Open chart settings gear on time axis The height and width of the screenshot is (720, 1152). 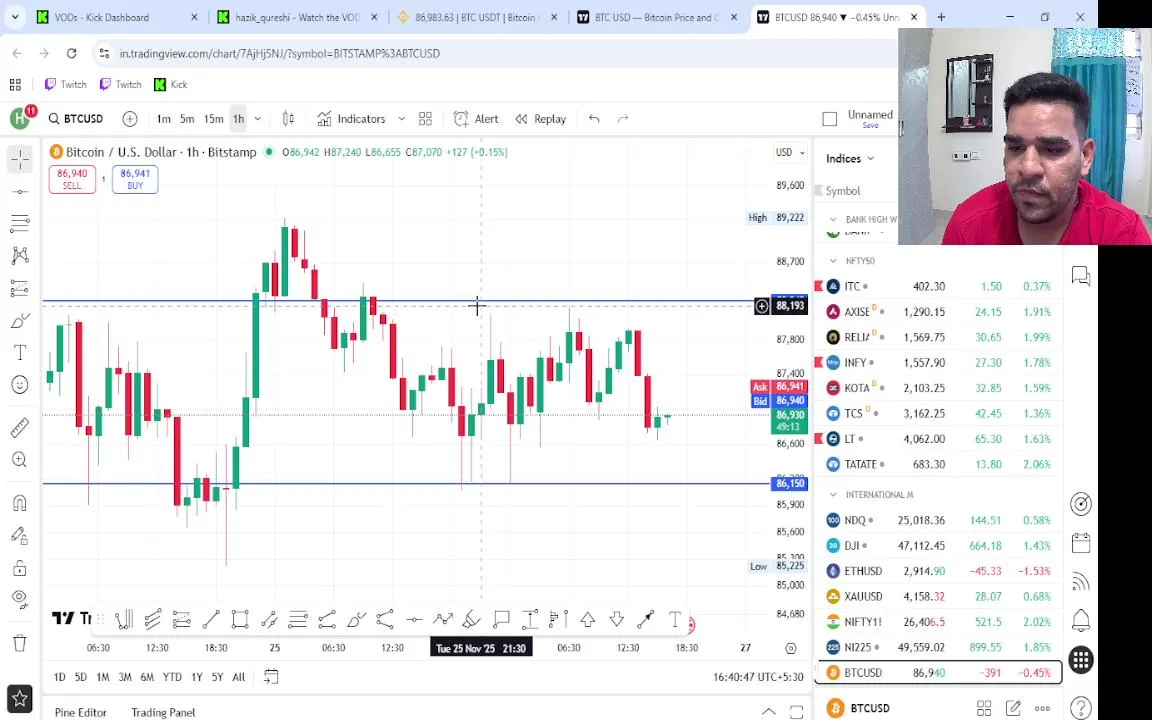point(791,648)
